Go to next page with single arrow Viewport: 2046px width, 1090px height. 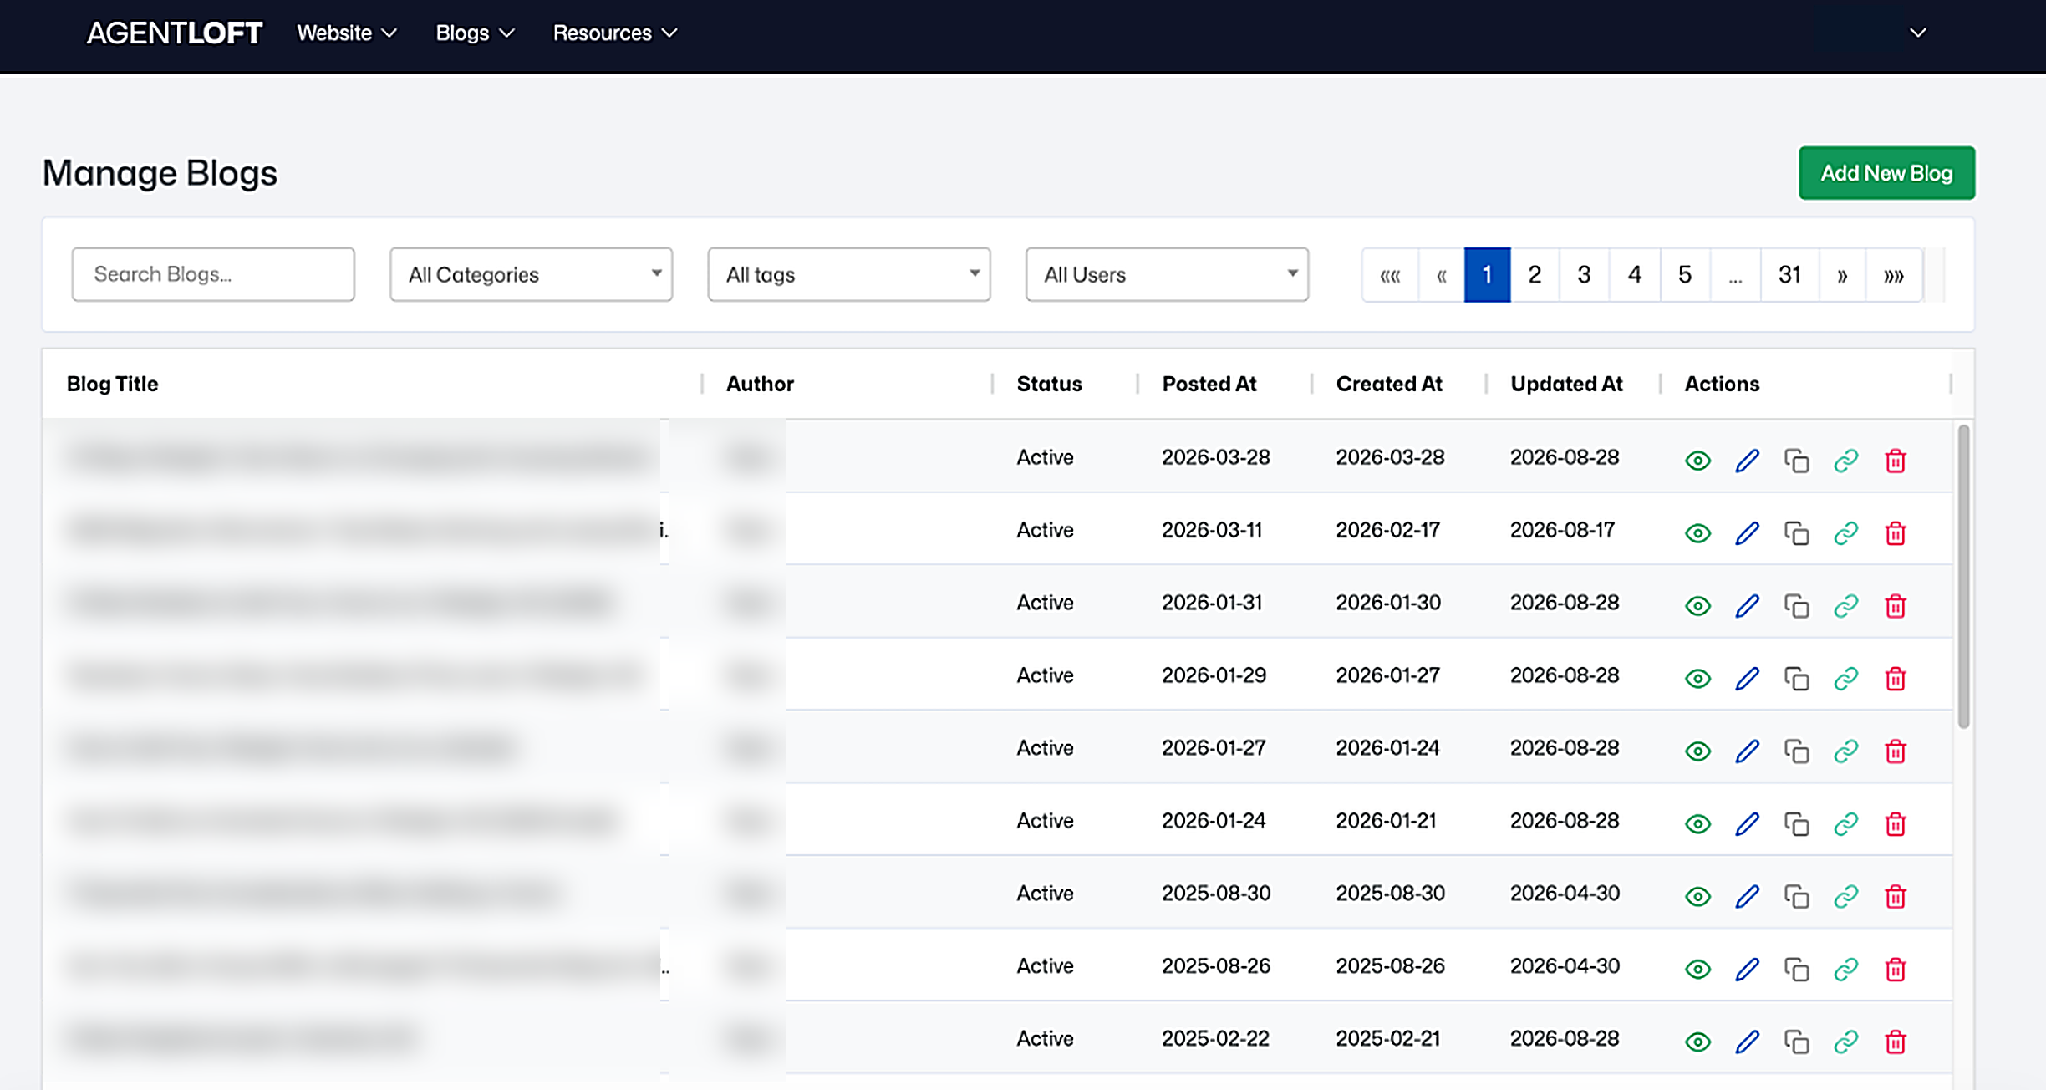coord(1842,275)
